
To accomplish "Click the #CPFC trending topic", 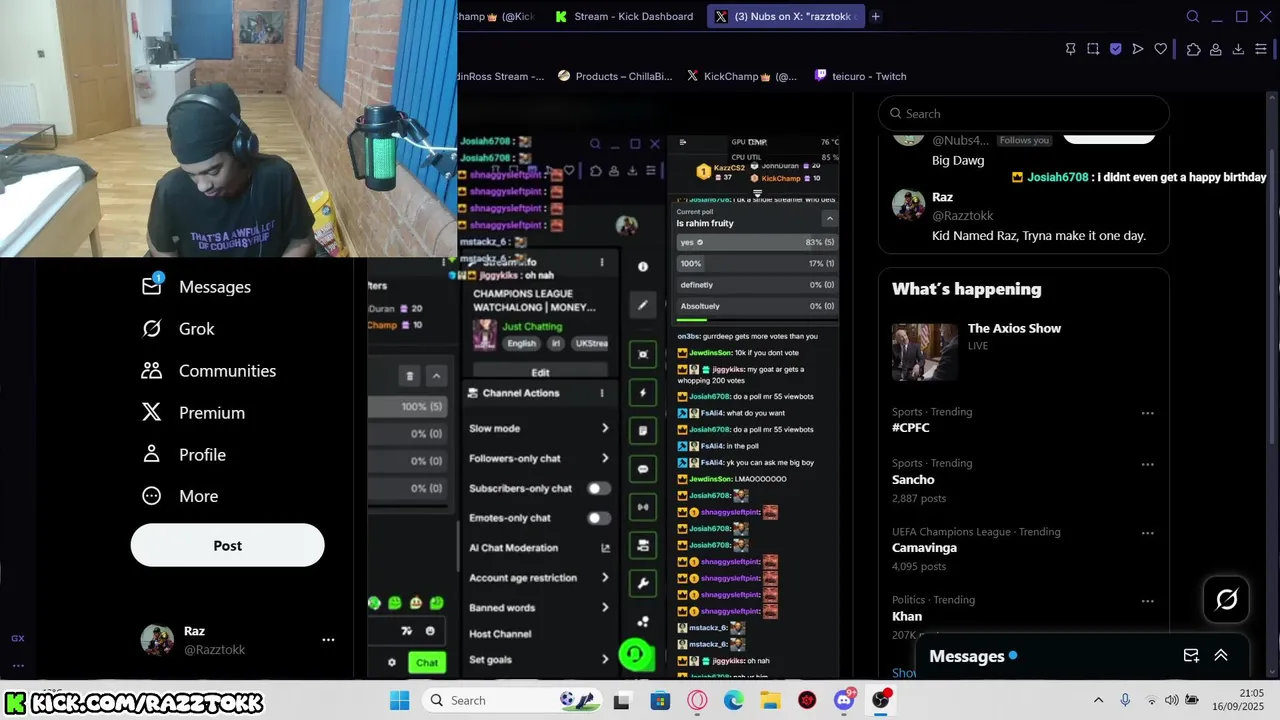I will (911, 428).
